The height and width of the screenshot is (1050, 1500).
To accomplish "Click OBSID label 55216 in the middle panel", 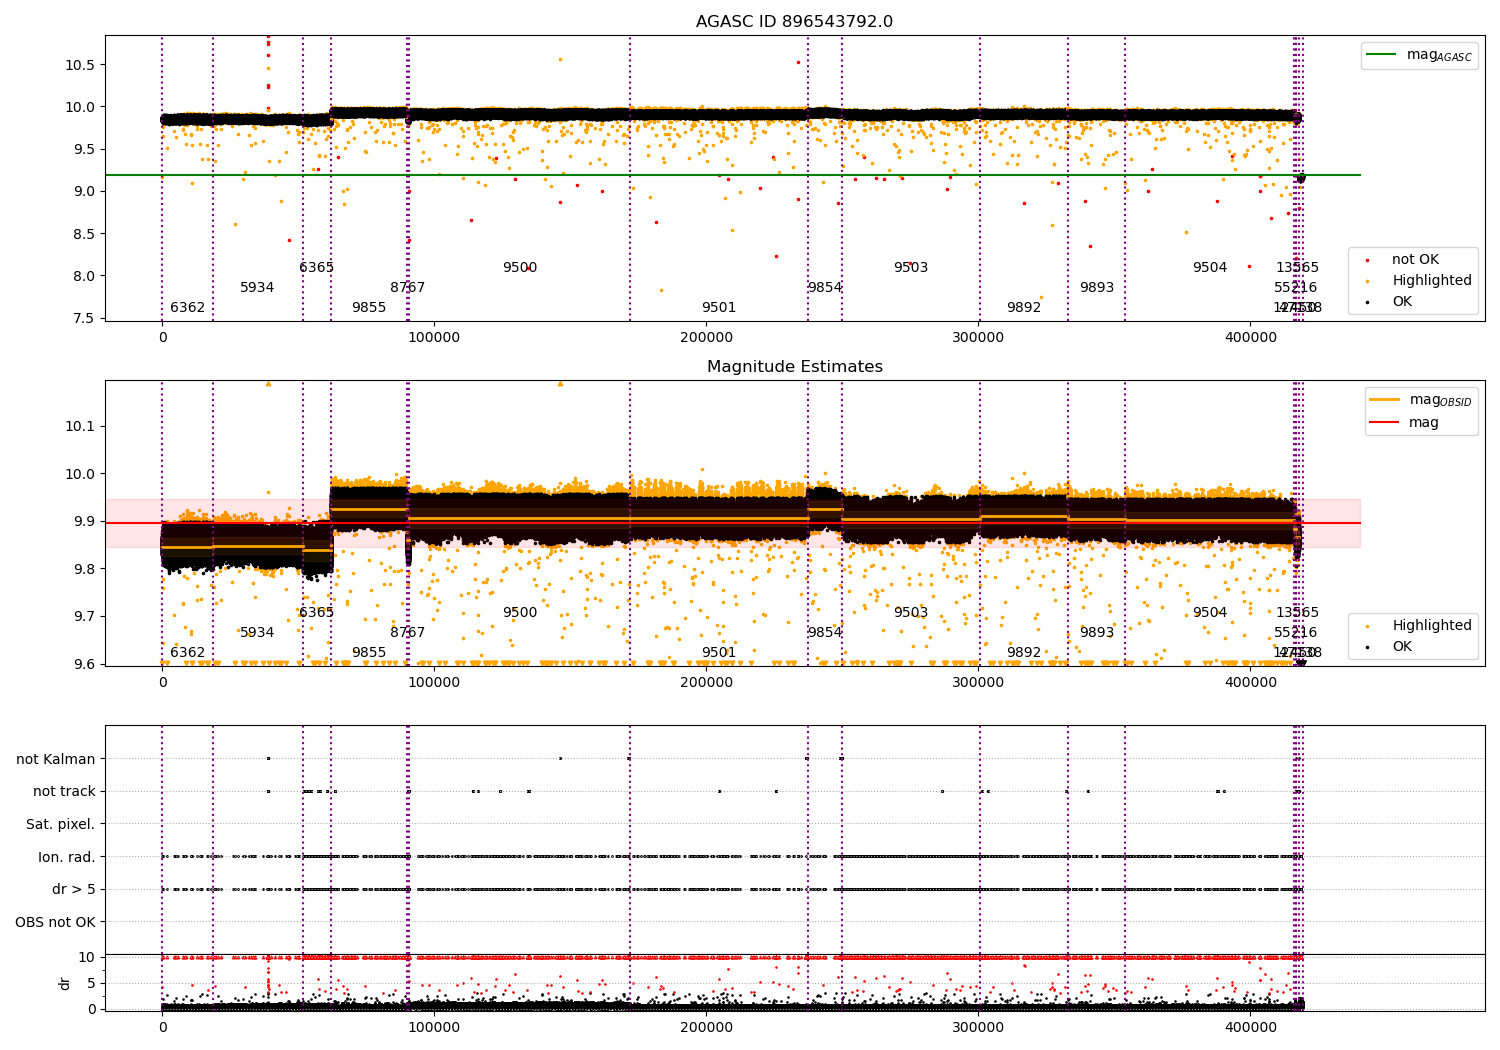I will 1296,633.
